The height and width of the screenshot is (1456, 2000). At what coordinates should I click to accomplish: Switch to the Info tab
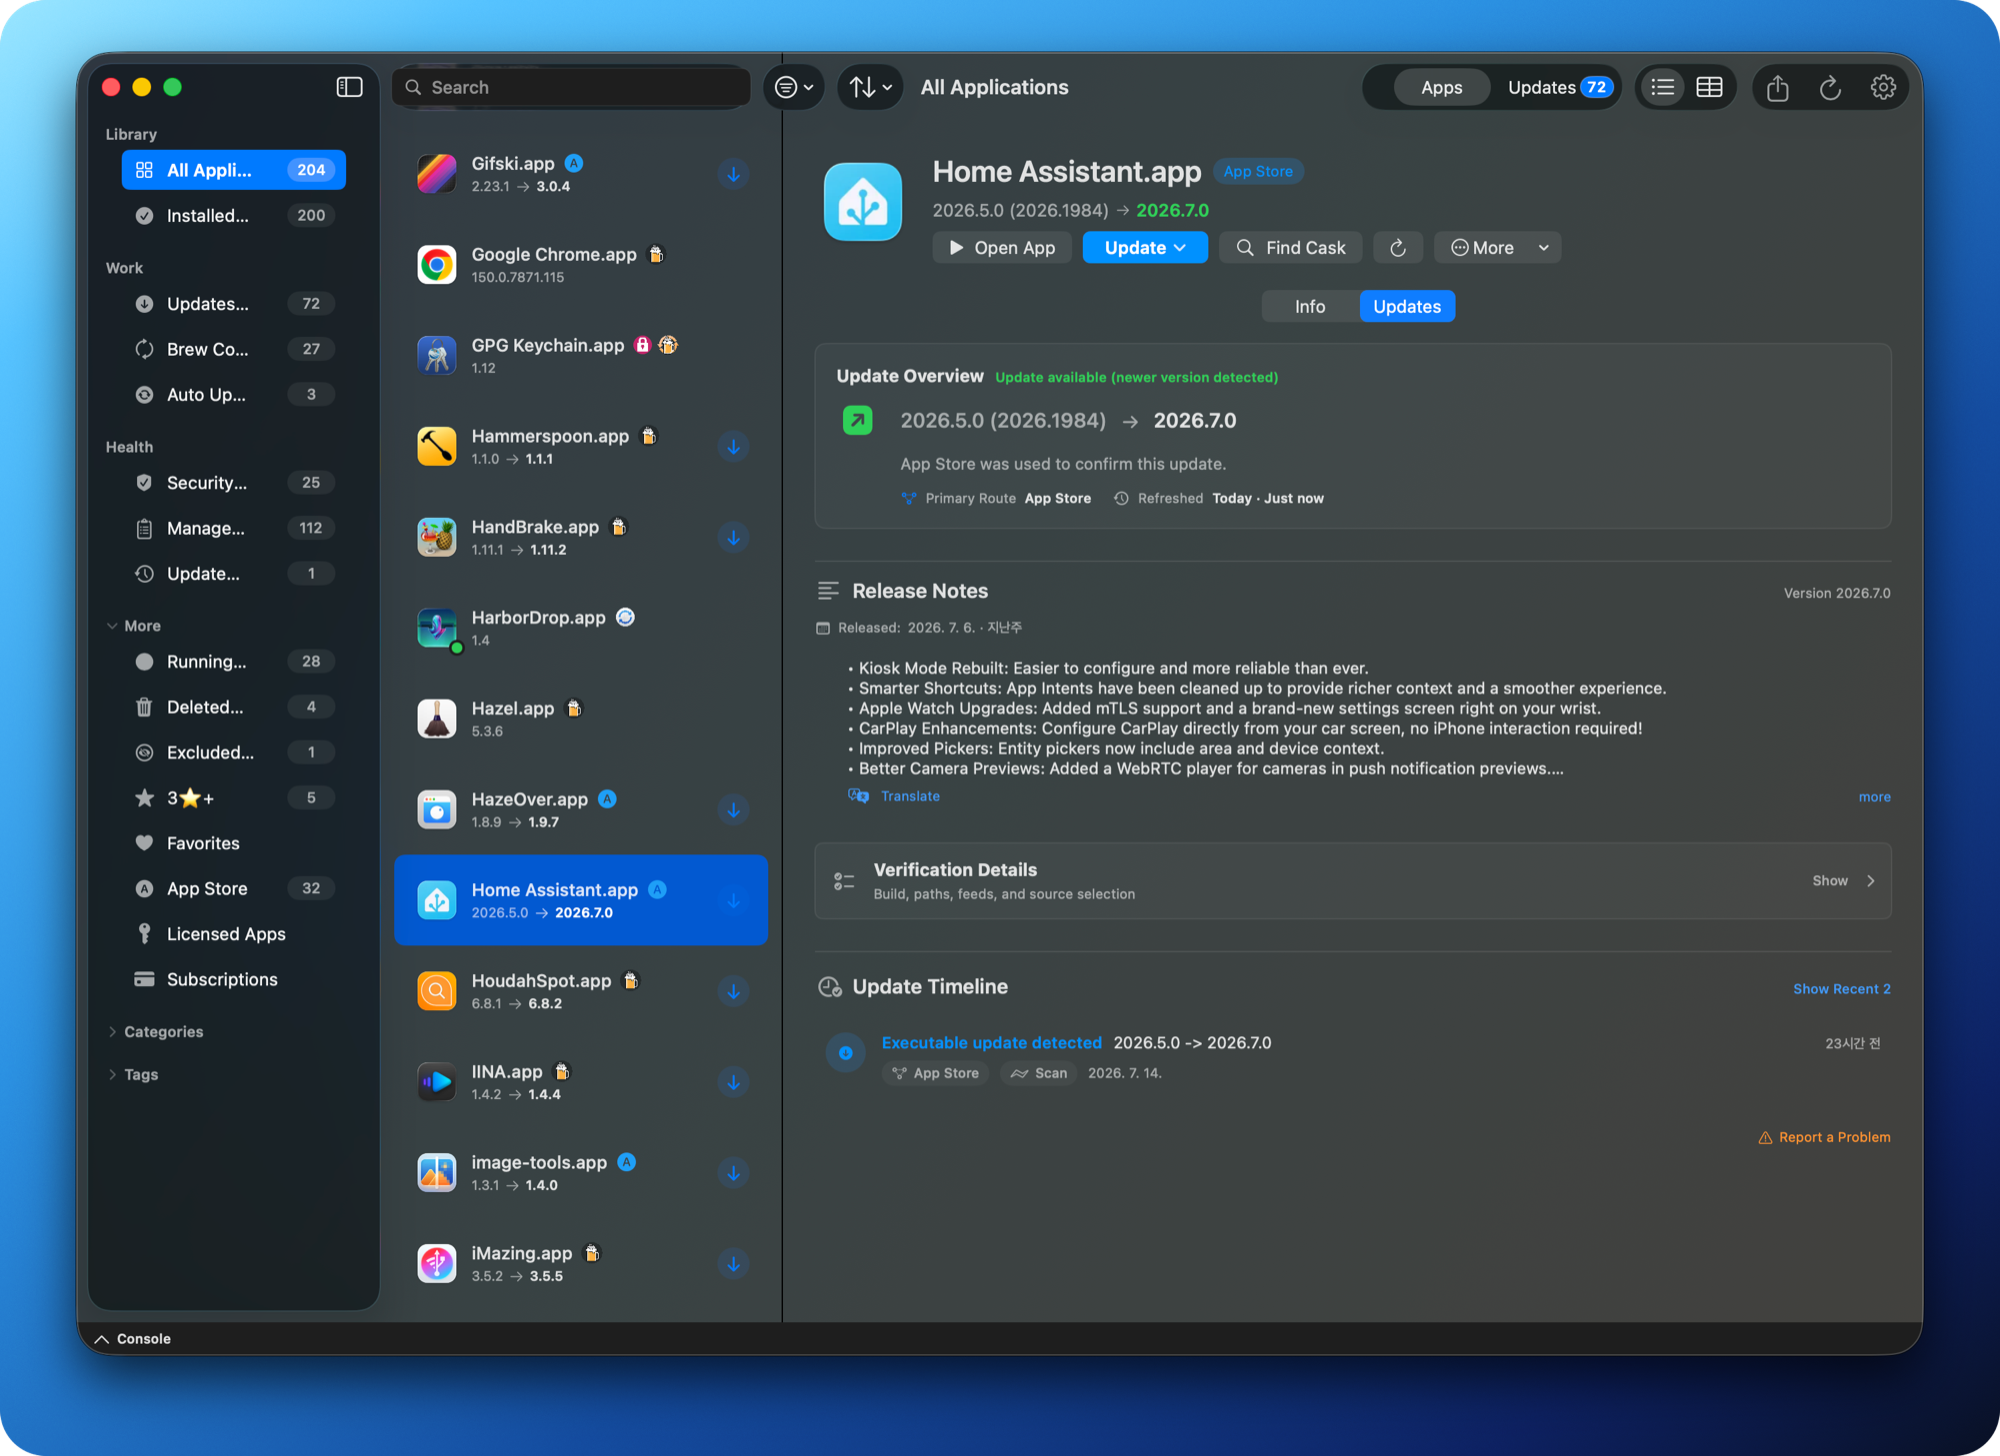[x=1310, y=307]
